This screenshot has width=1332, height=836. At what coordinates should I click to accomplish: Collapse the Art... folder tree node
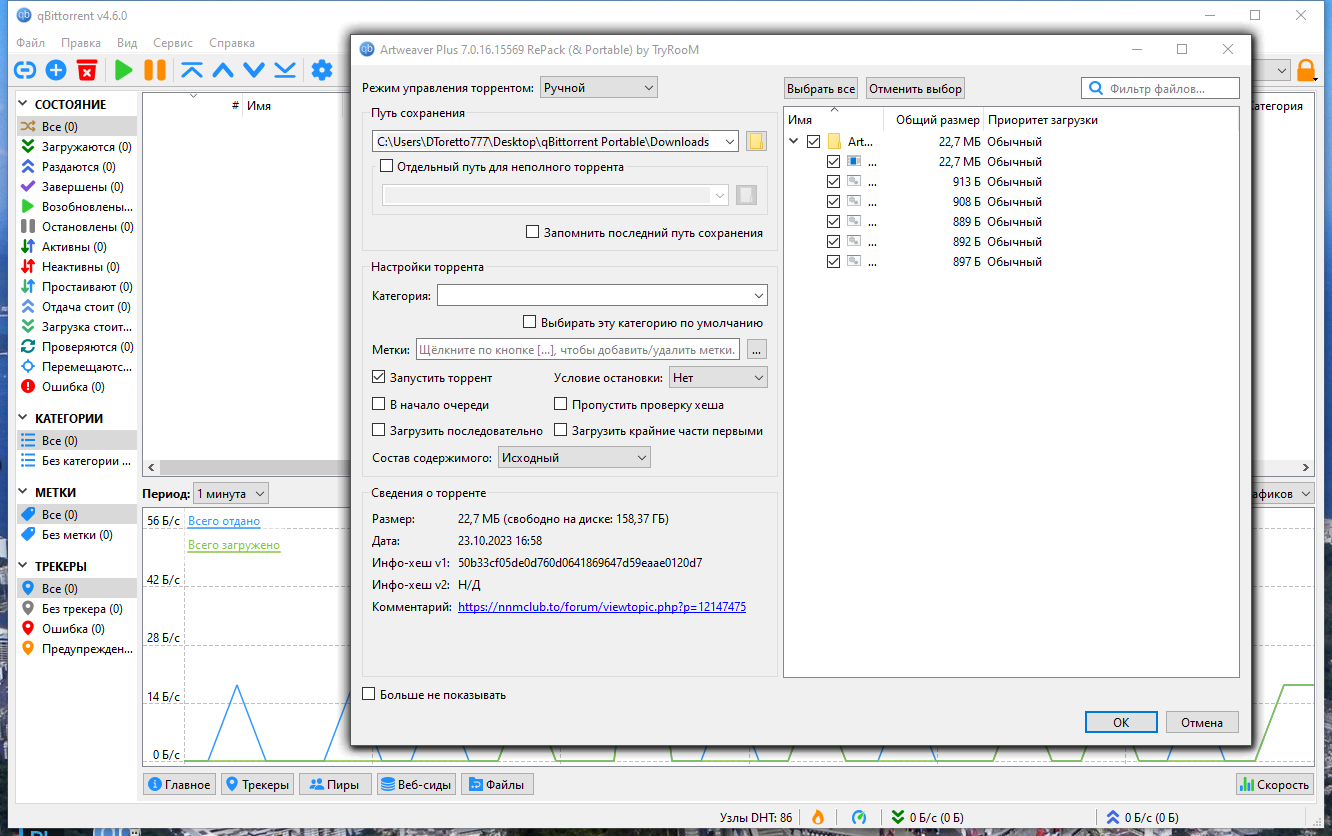pyautogui.click(x=794, y=142)
